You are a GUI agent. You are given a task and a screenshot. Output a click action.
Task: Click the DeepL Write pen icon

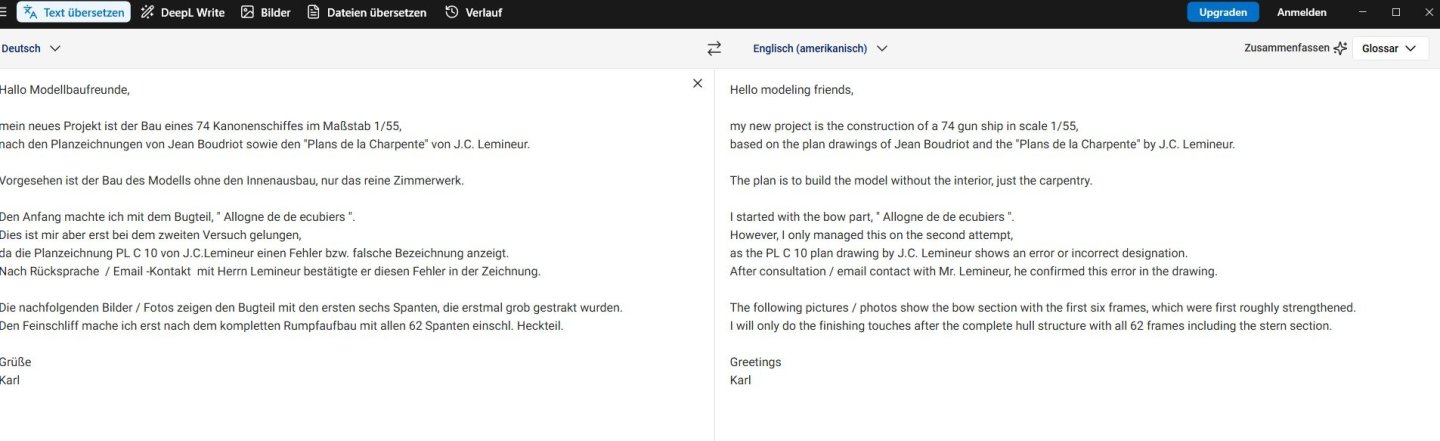click(147, 12)
